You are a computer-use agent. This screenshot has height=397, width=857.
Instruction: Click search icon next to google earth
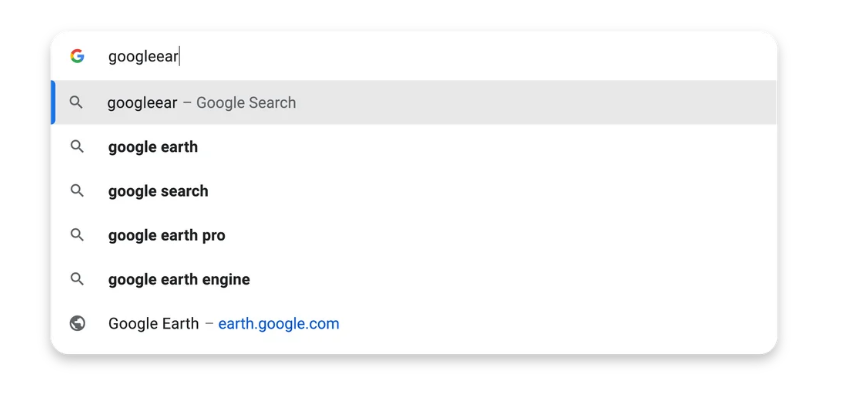pyautogui.click(x=77, y=147)
